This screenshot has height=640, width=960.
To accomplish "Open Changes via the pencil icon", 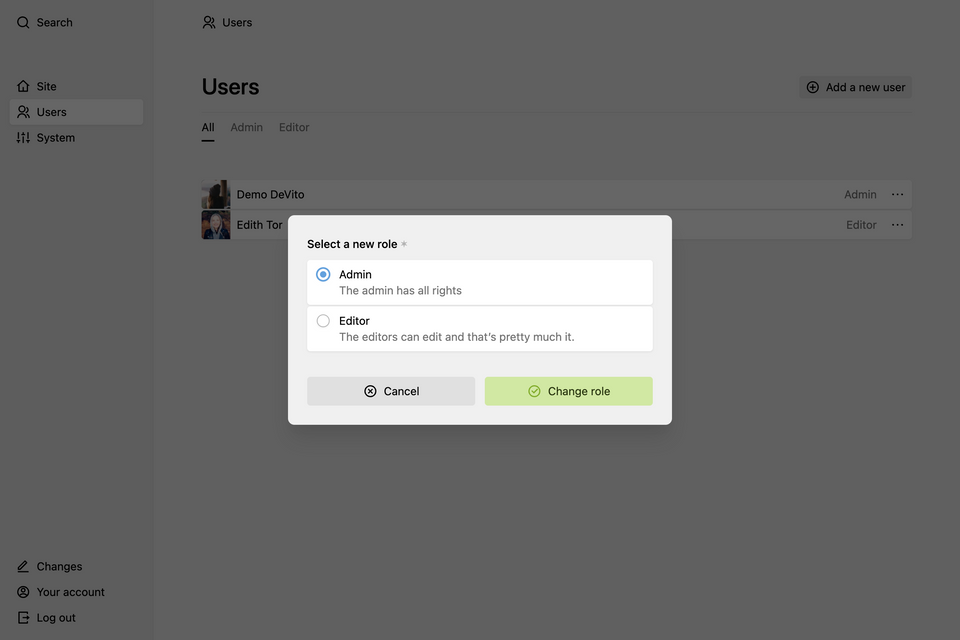I will point(23,567).
